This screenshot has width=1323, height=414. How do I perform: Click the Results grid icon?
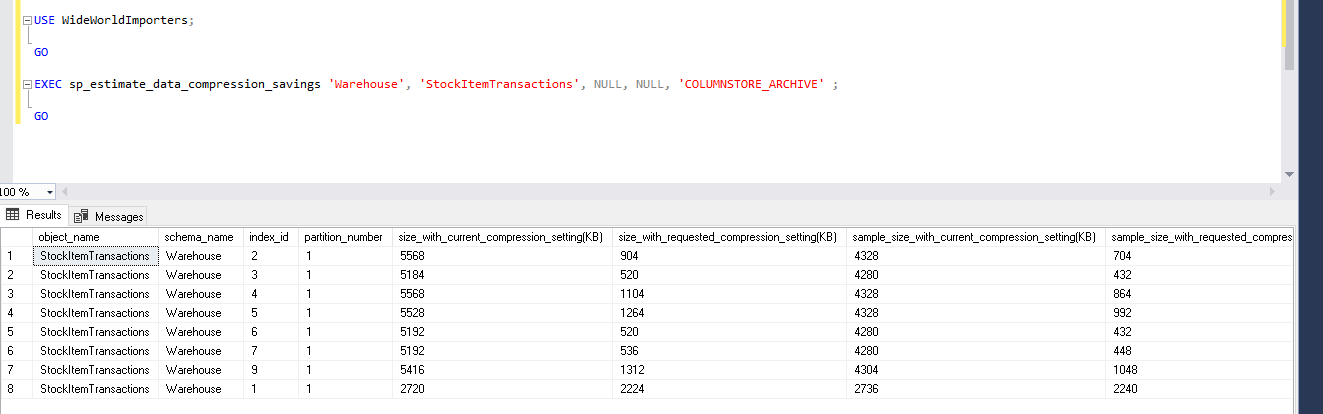click(13, 215)
